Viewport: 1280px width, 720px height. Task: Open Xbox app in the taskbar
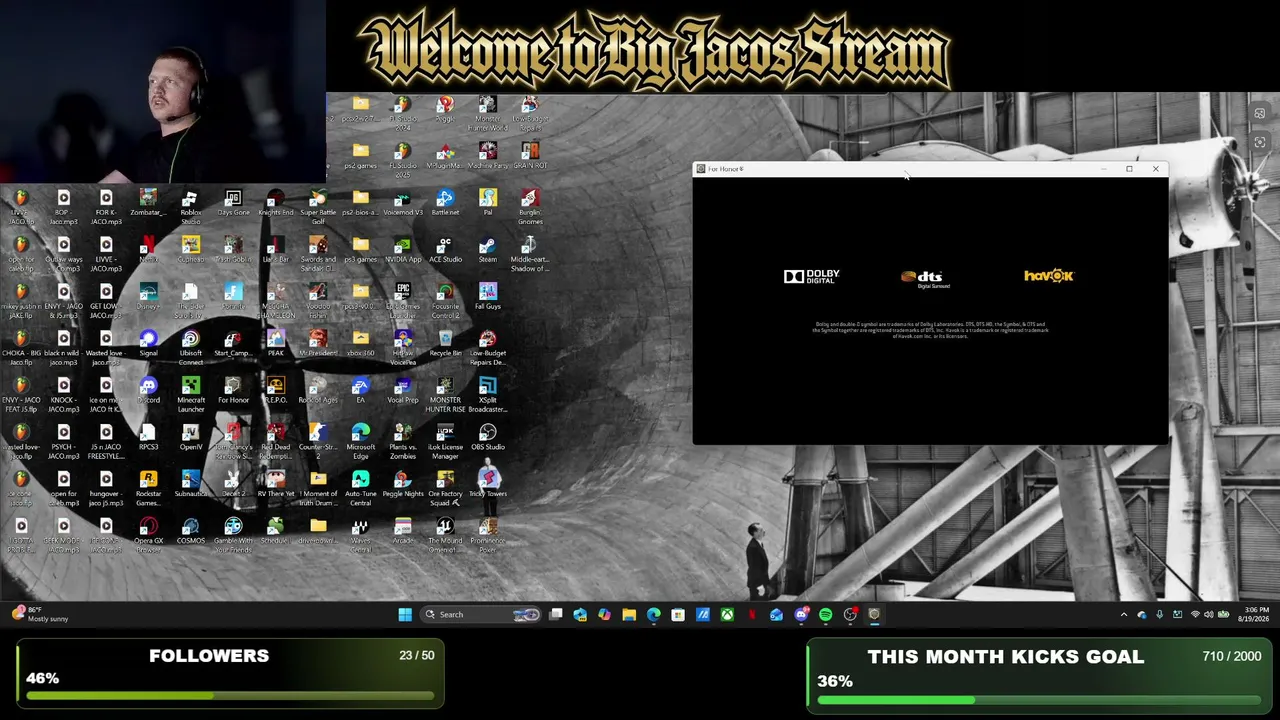[727, 614]
